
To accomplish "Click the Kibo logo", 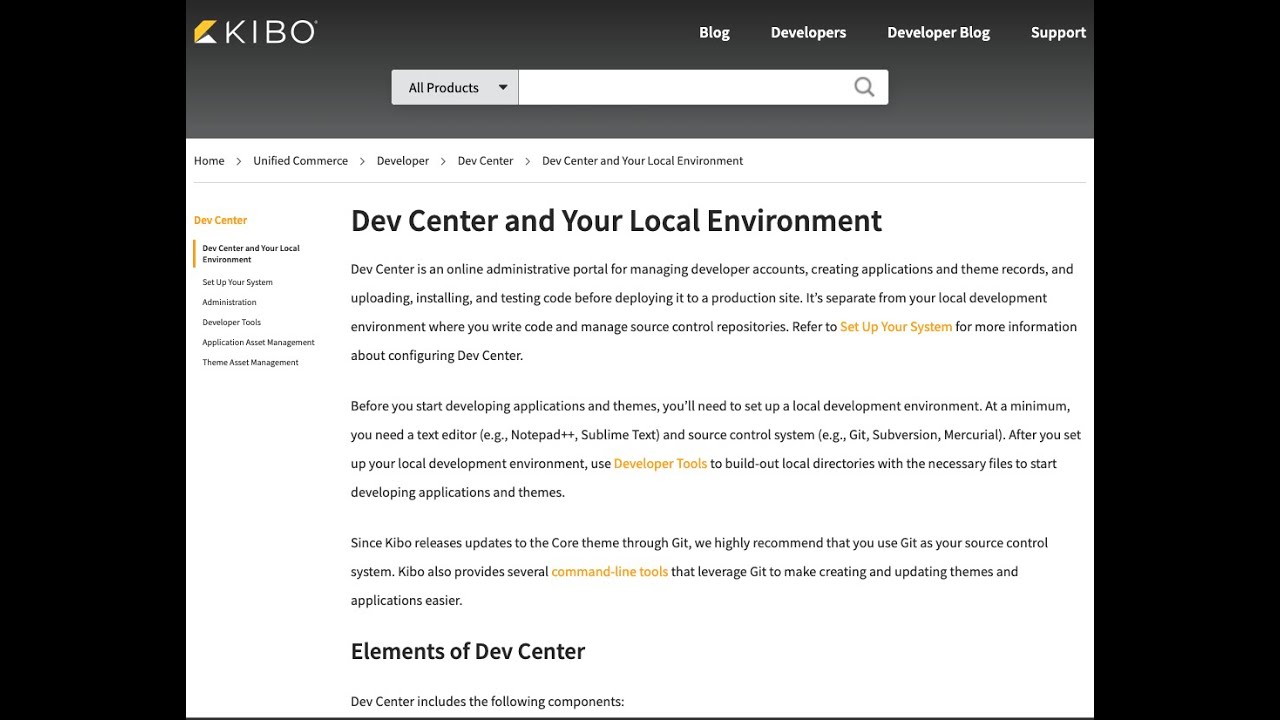I will [255, 32].
